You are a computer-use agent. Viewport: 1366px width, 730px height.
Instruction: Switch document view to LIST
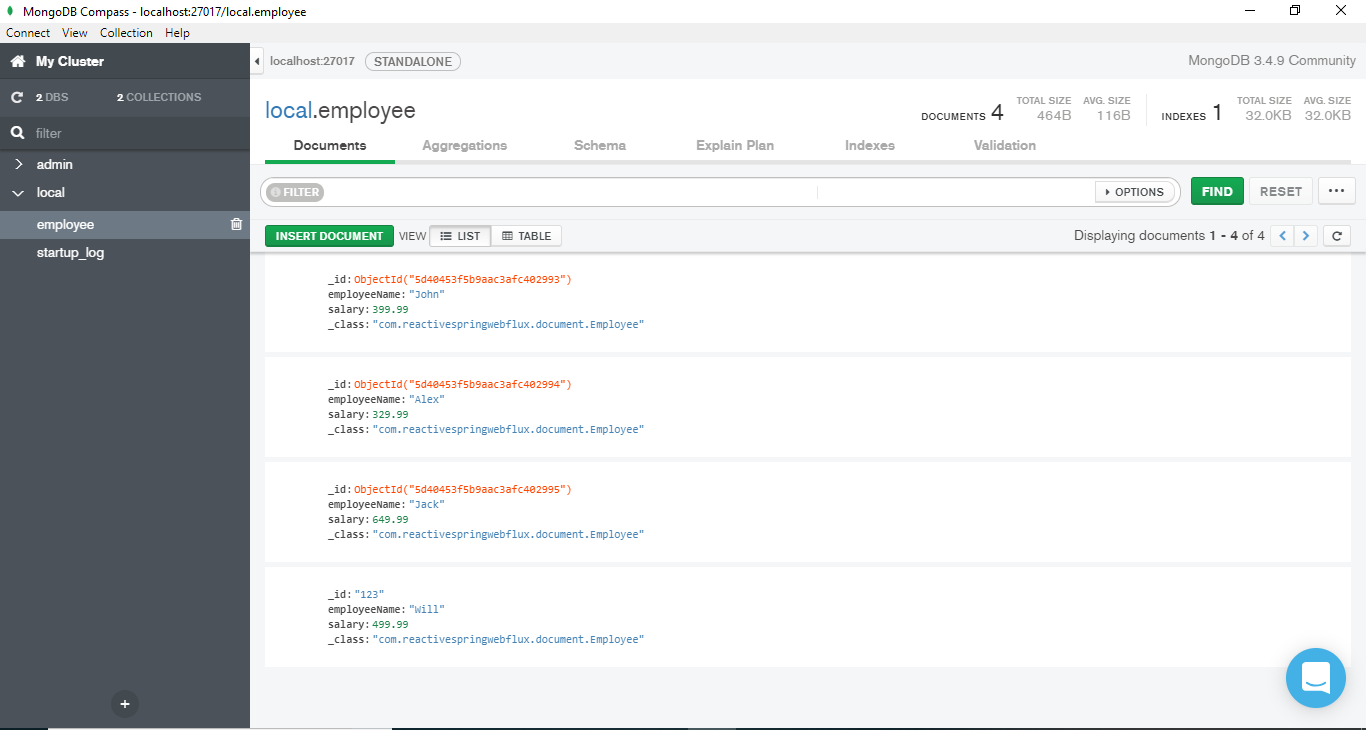(x=460, y=235)
